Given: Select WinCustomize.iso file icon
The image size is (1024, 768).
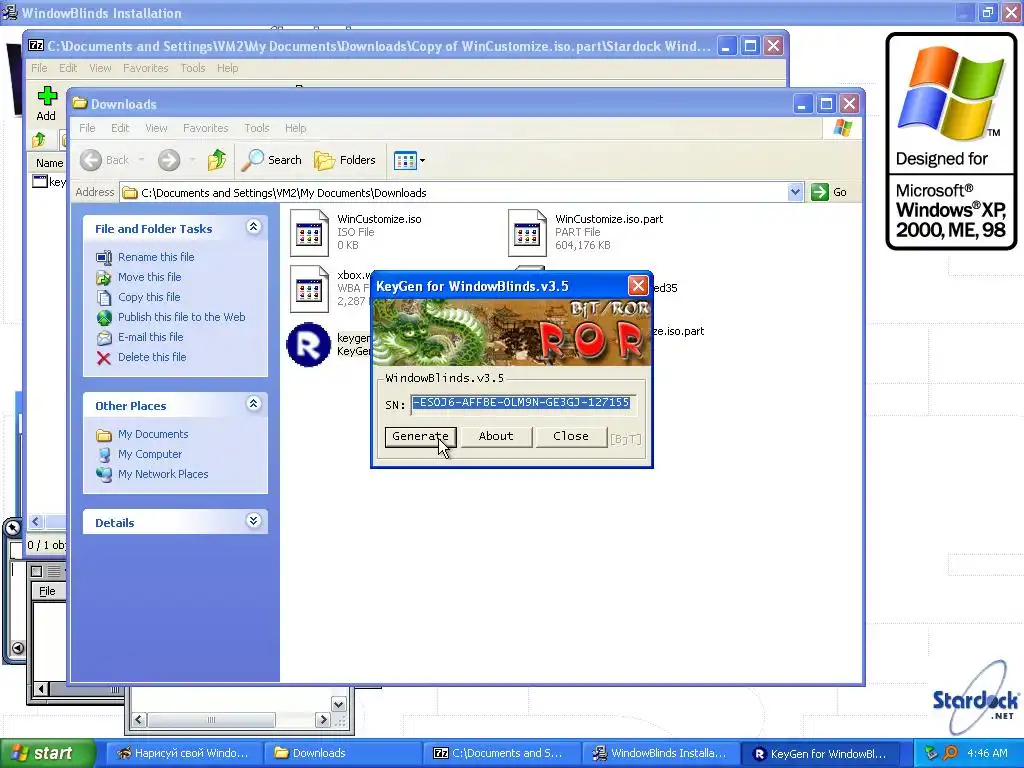Looking at the screenshot, I should [x=309, y=232].
